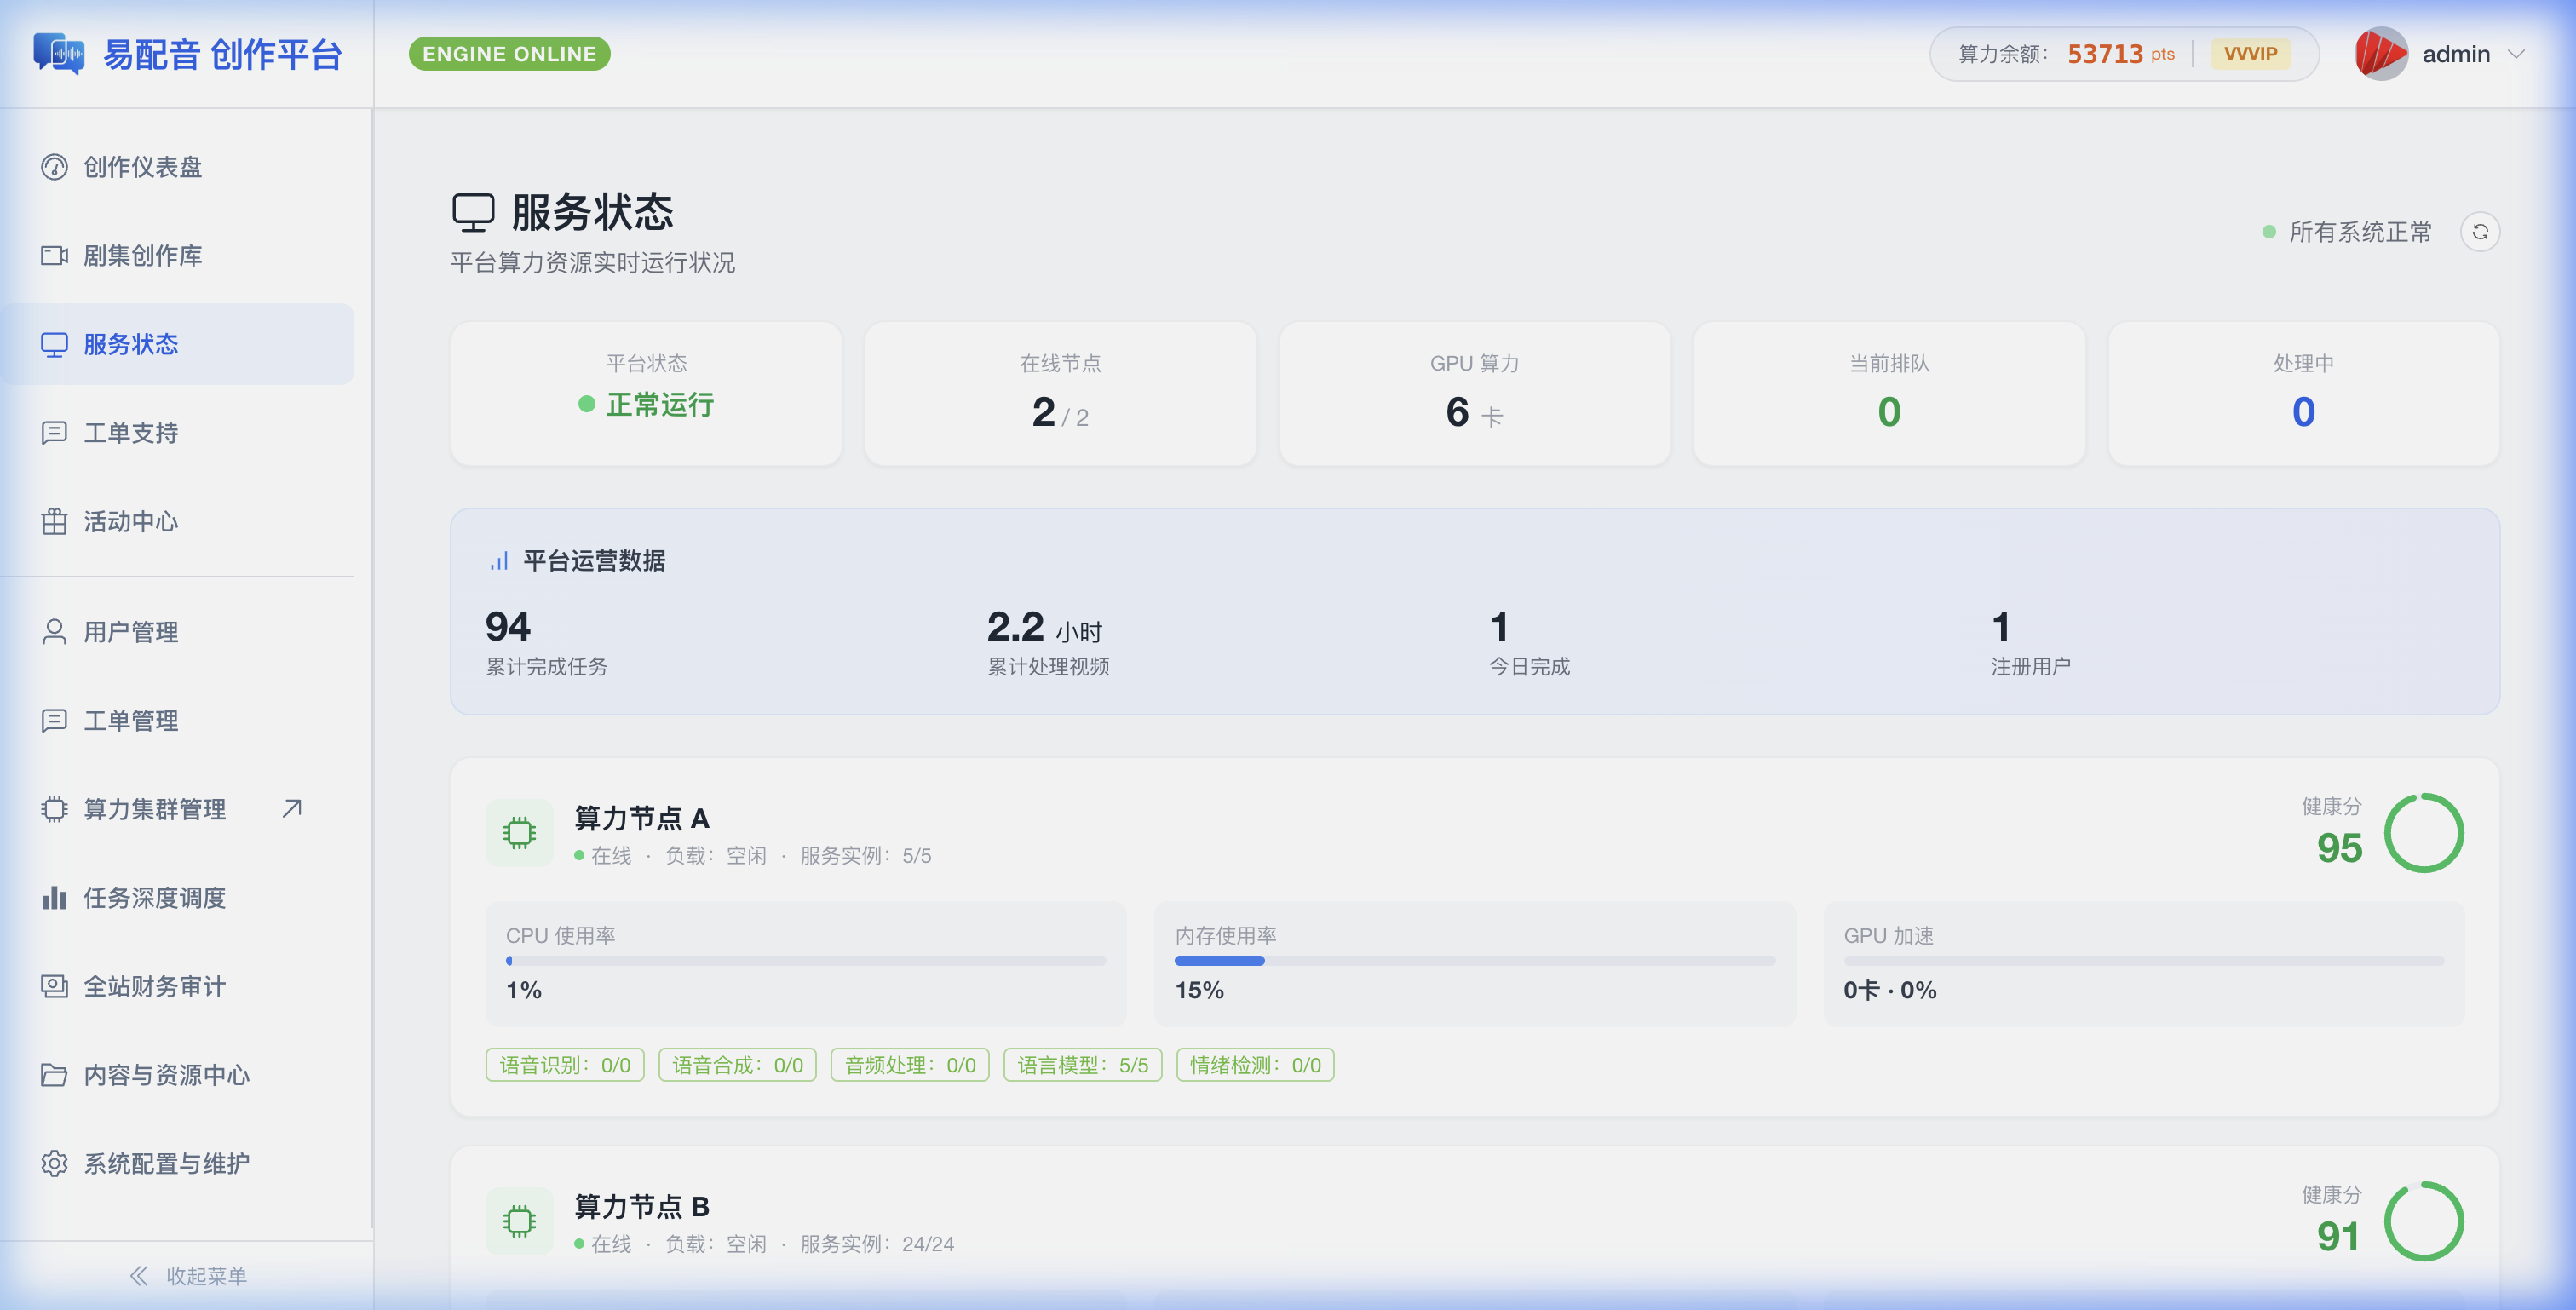Image resolution: width=2576 pixels, height=1310 pixels.
Task: Click the 算力节点 A chip icon
Action: 519,833
